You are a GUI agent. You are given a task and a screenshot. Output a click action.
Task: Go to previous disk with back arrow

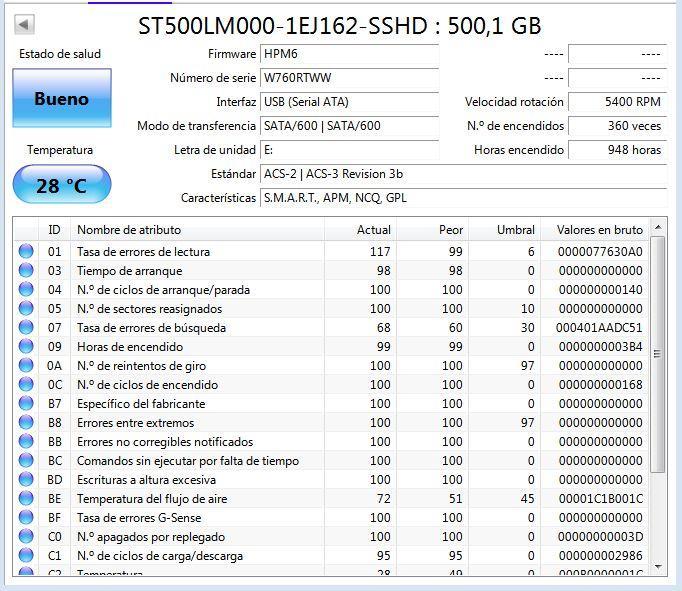point(24,25)
